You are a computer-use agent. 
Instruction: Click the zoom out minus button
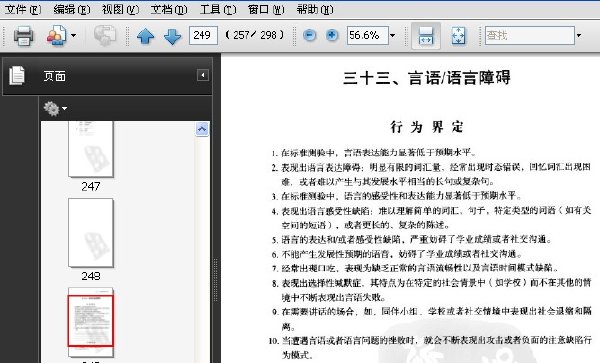[x=310, y=36]
